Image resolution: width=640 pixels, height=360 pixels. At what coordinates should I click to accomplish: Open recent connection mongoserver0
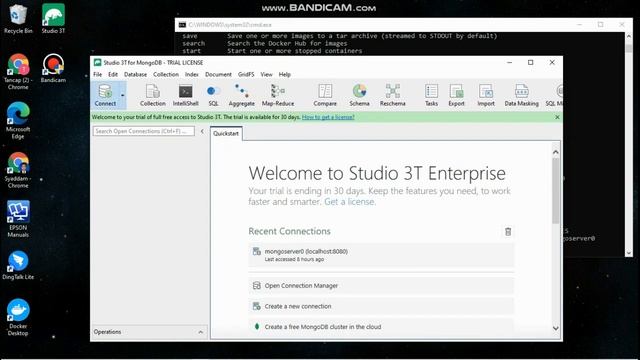pyautogui.click(x=381, y=255)
